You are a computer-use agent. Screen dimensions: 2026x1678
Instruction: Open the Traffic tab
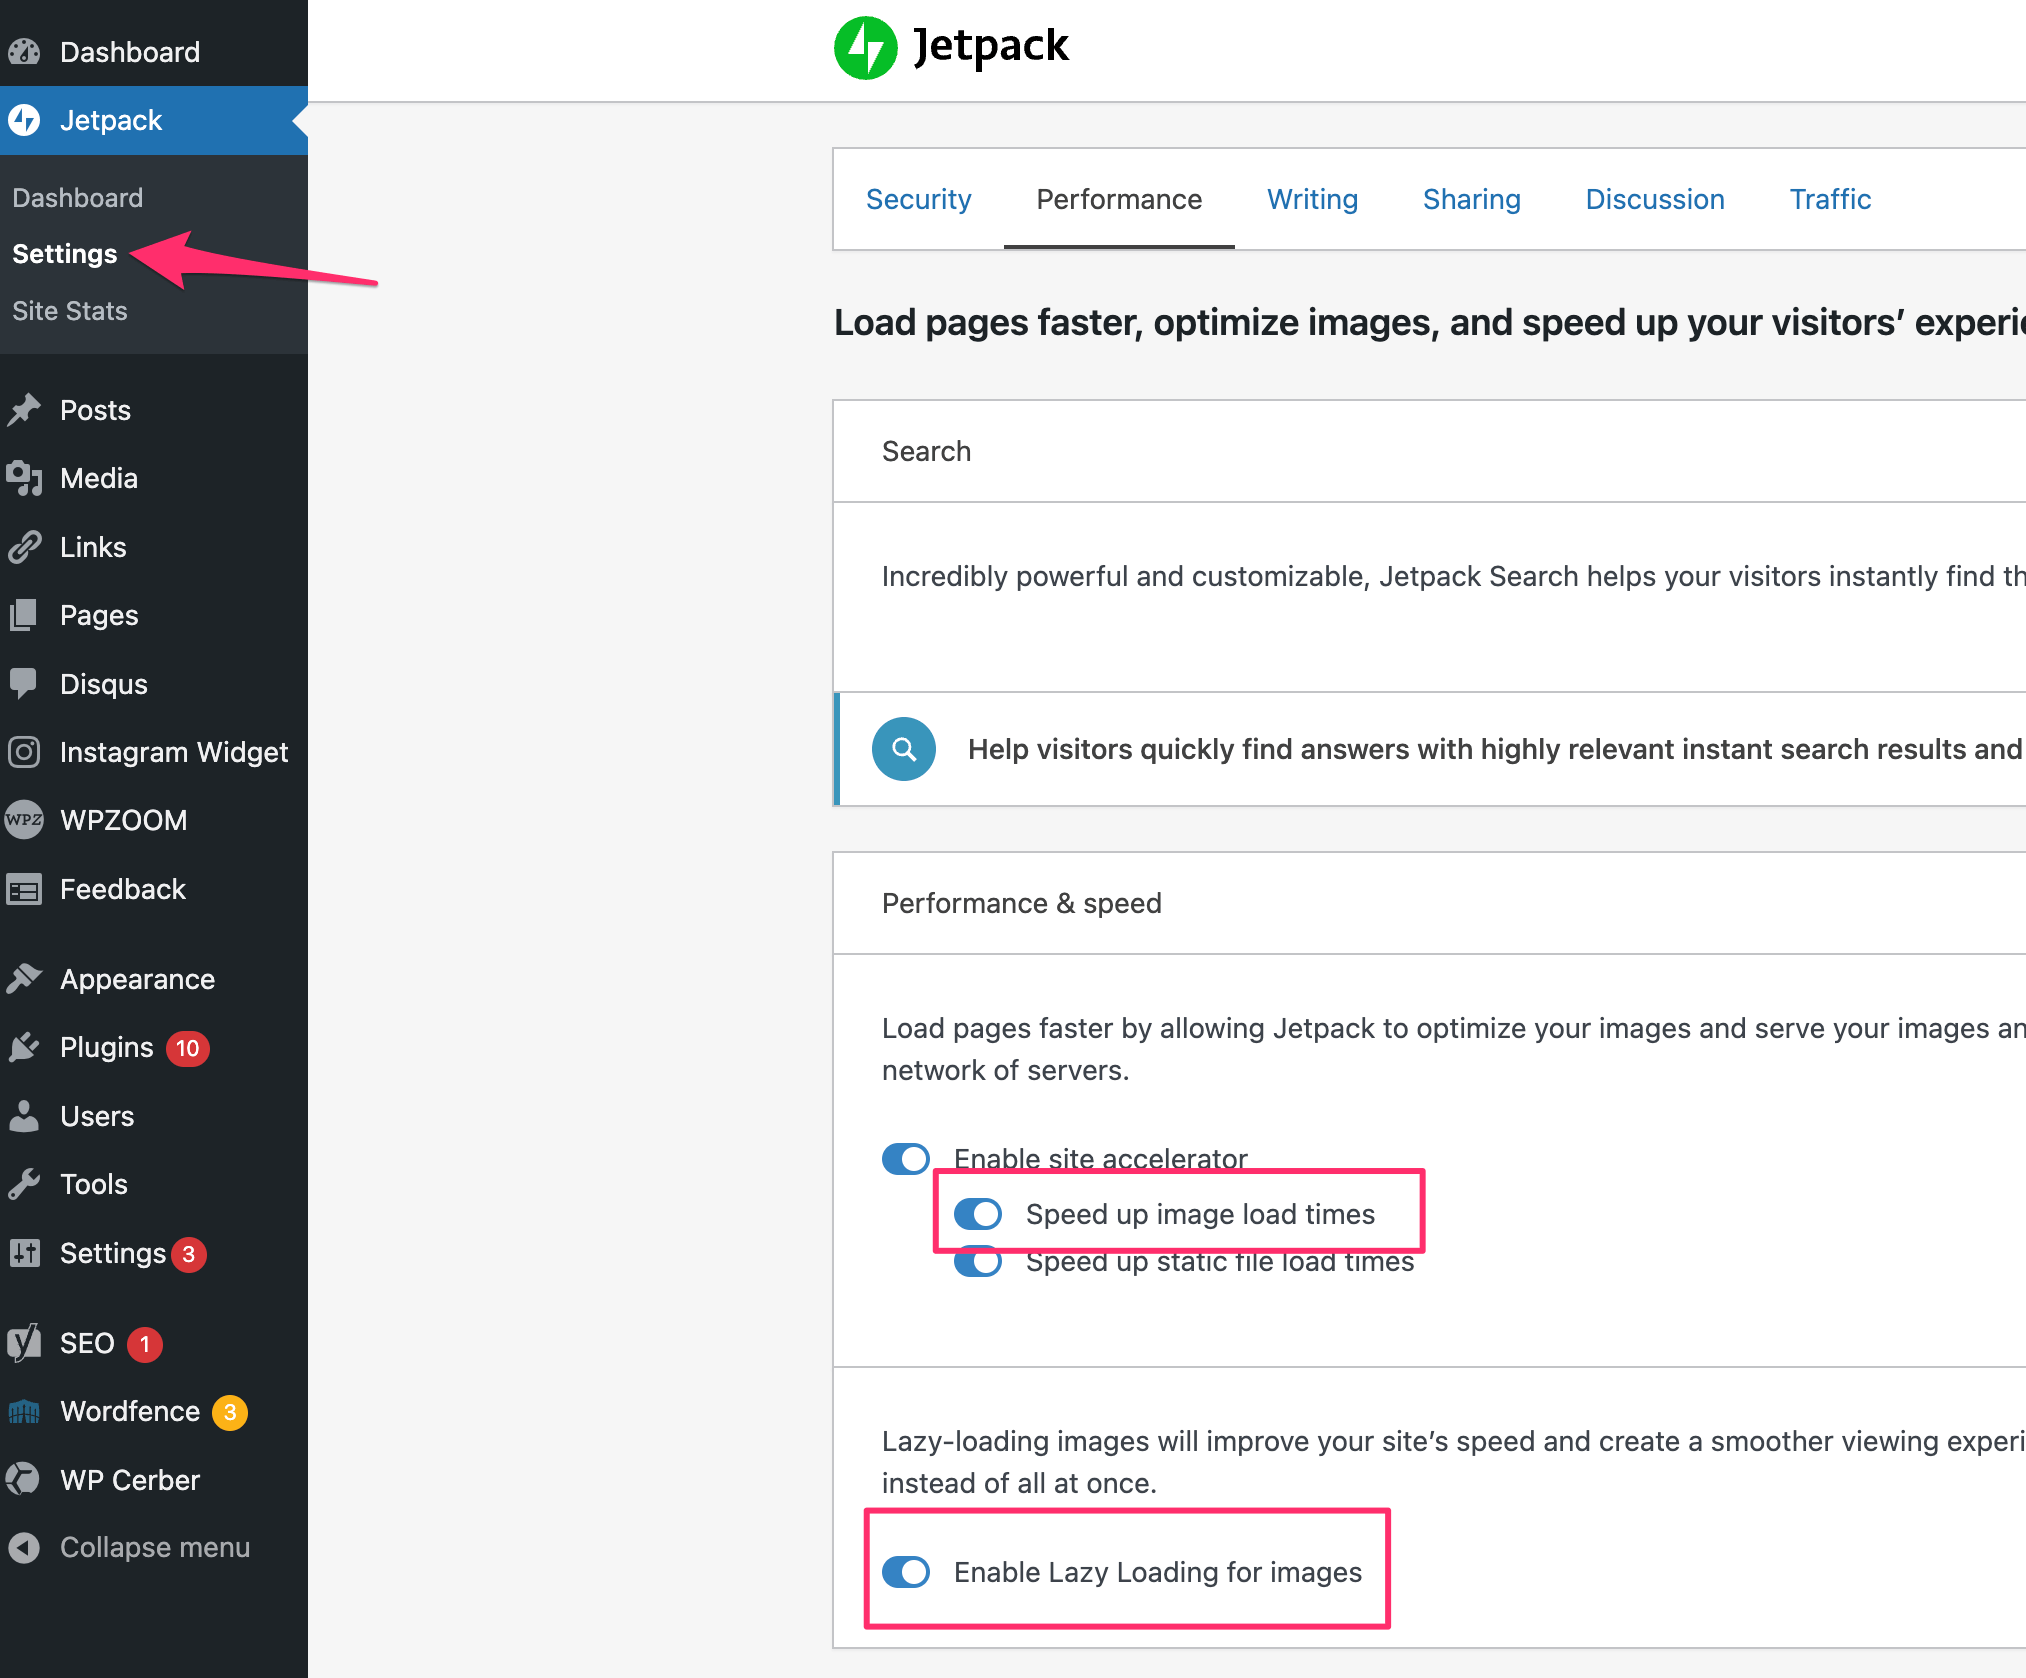[x=1830, y=199]
